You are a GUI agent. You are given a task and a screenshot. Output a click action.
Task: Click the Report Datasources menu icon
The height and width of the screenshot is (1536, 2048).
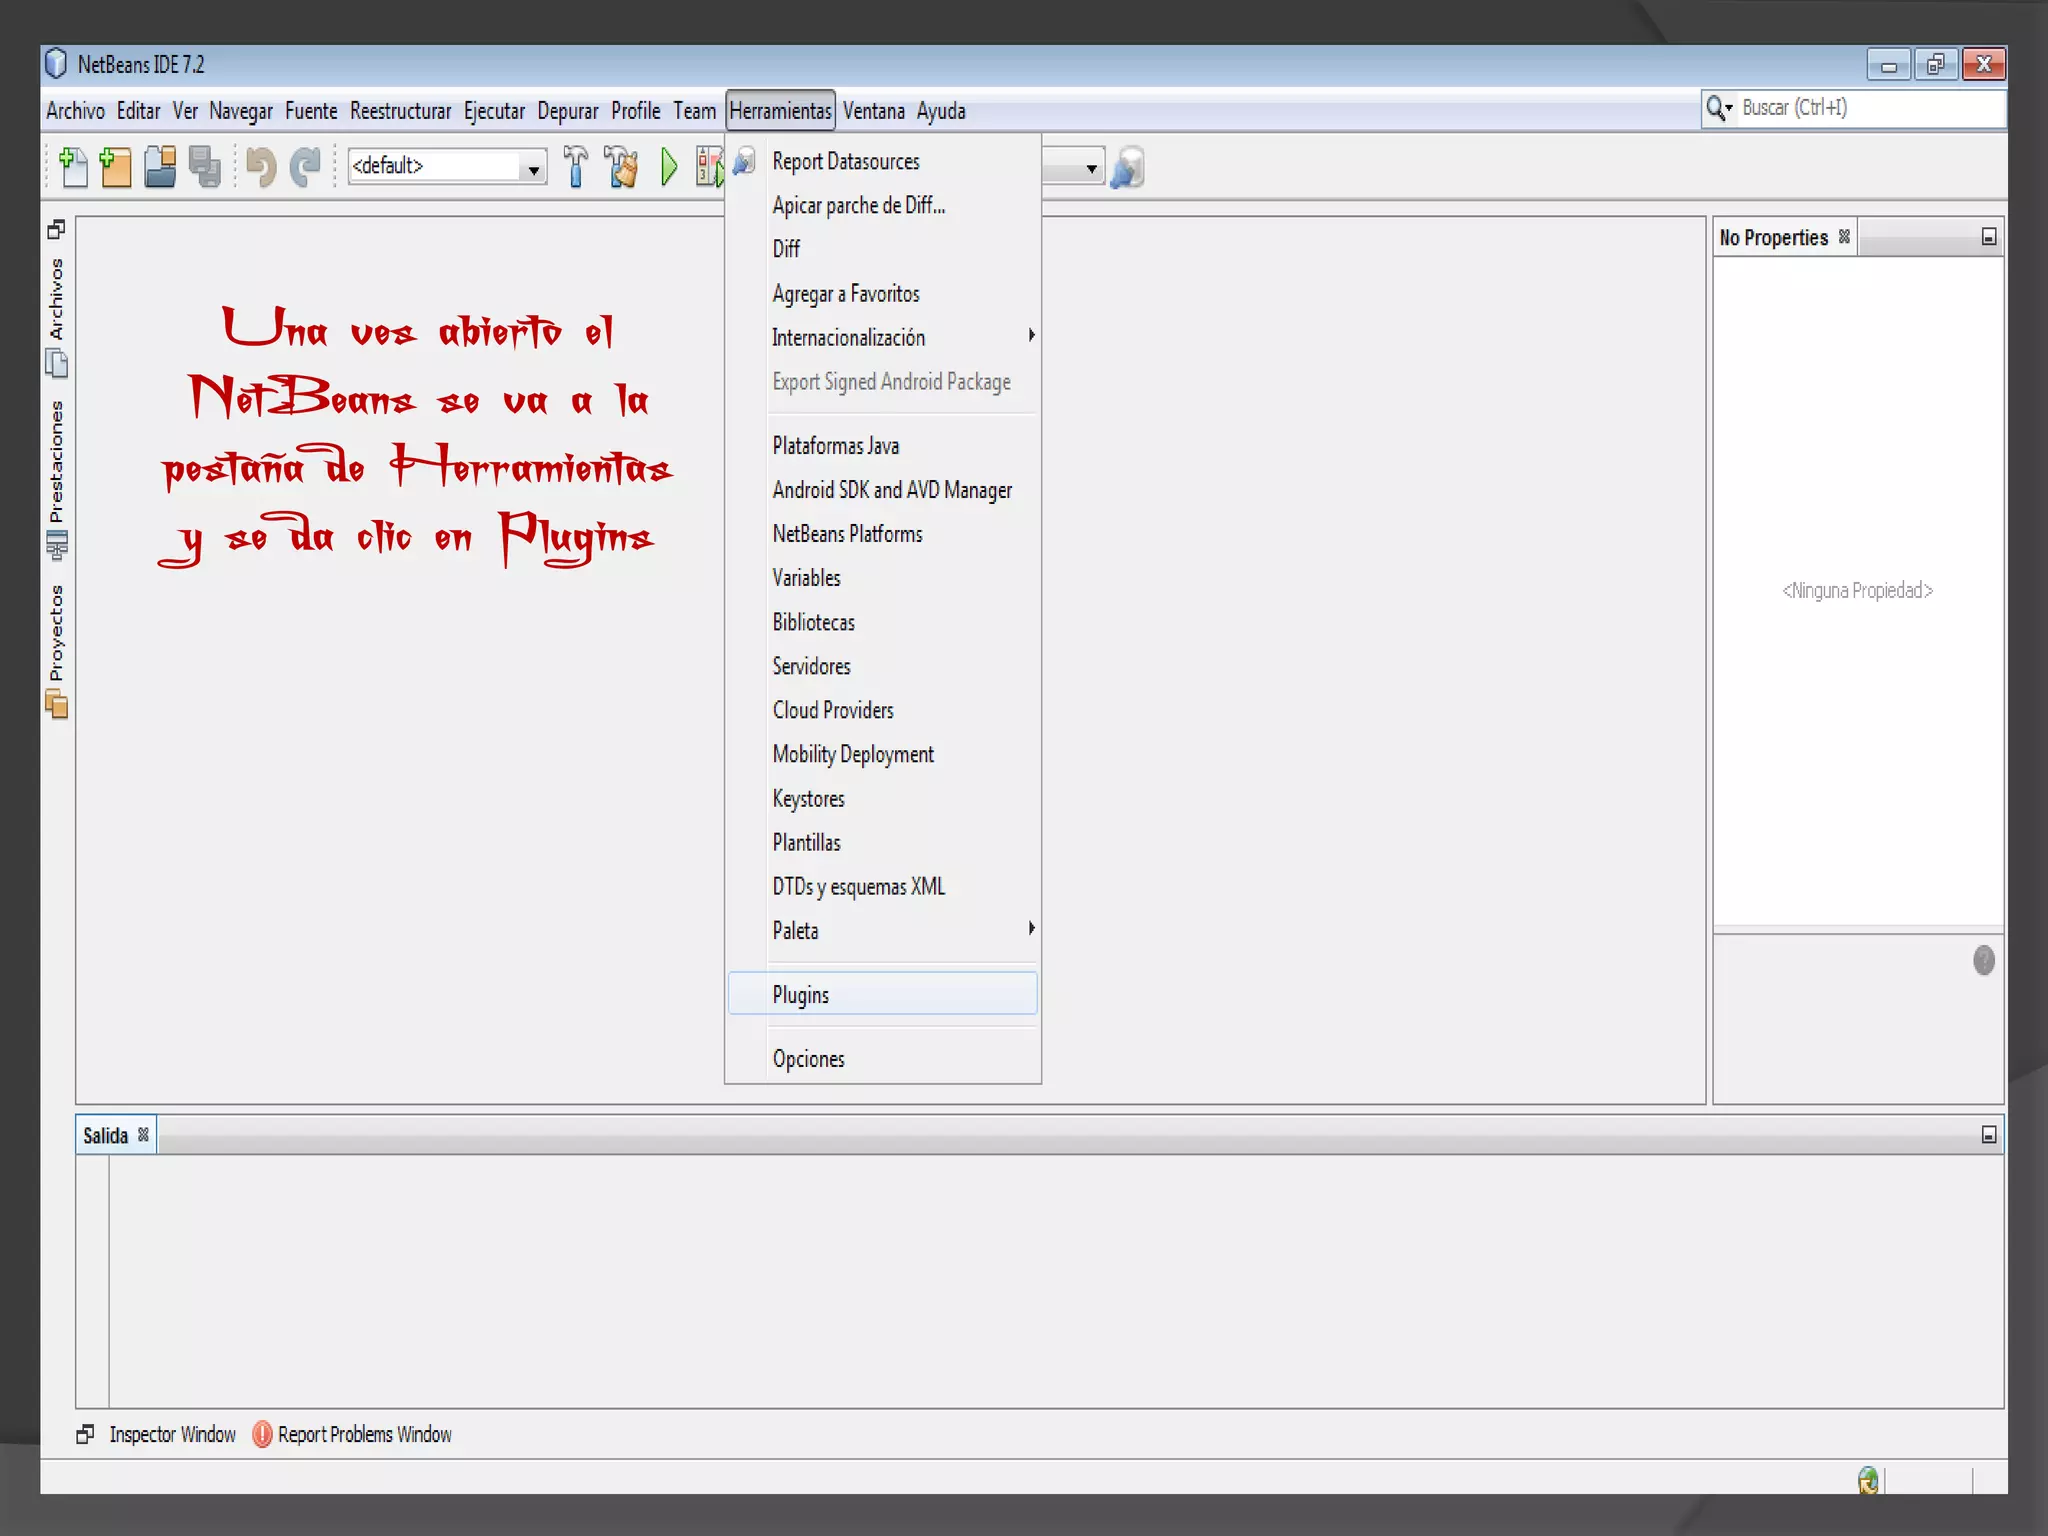coord(744,161)
